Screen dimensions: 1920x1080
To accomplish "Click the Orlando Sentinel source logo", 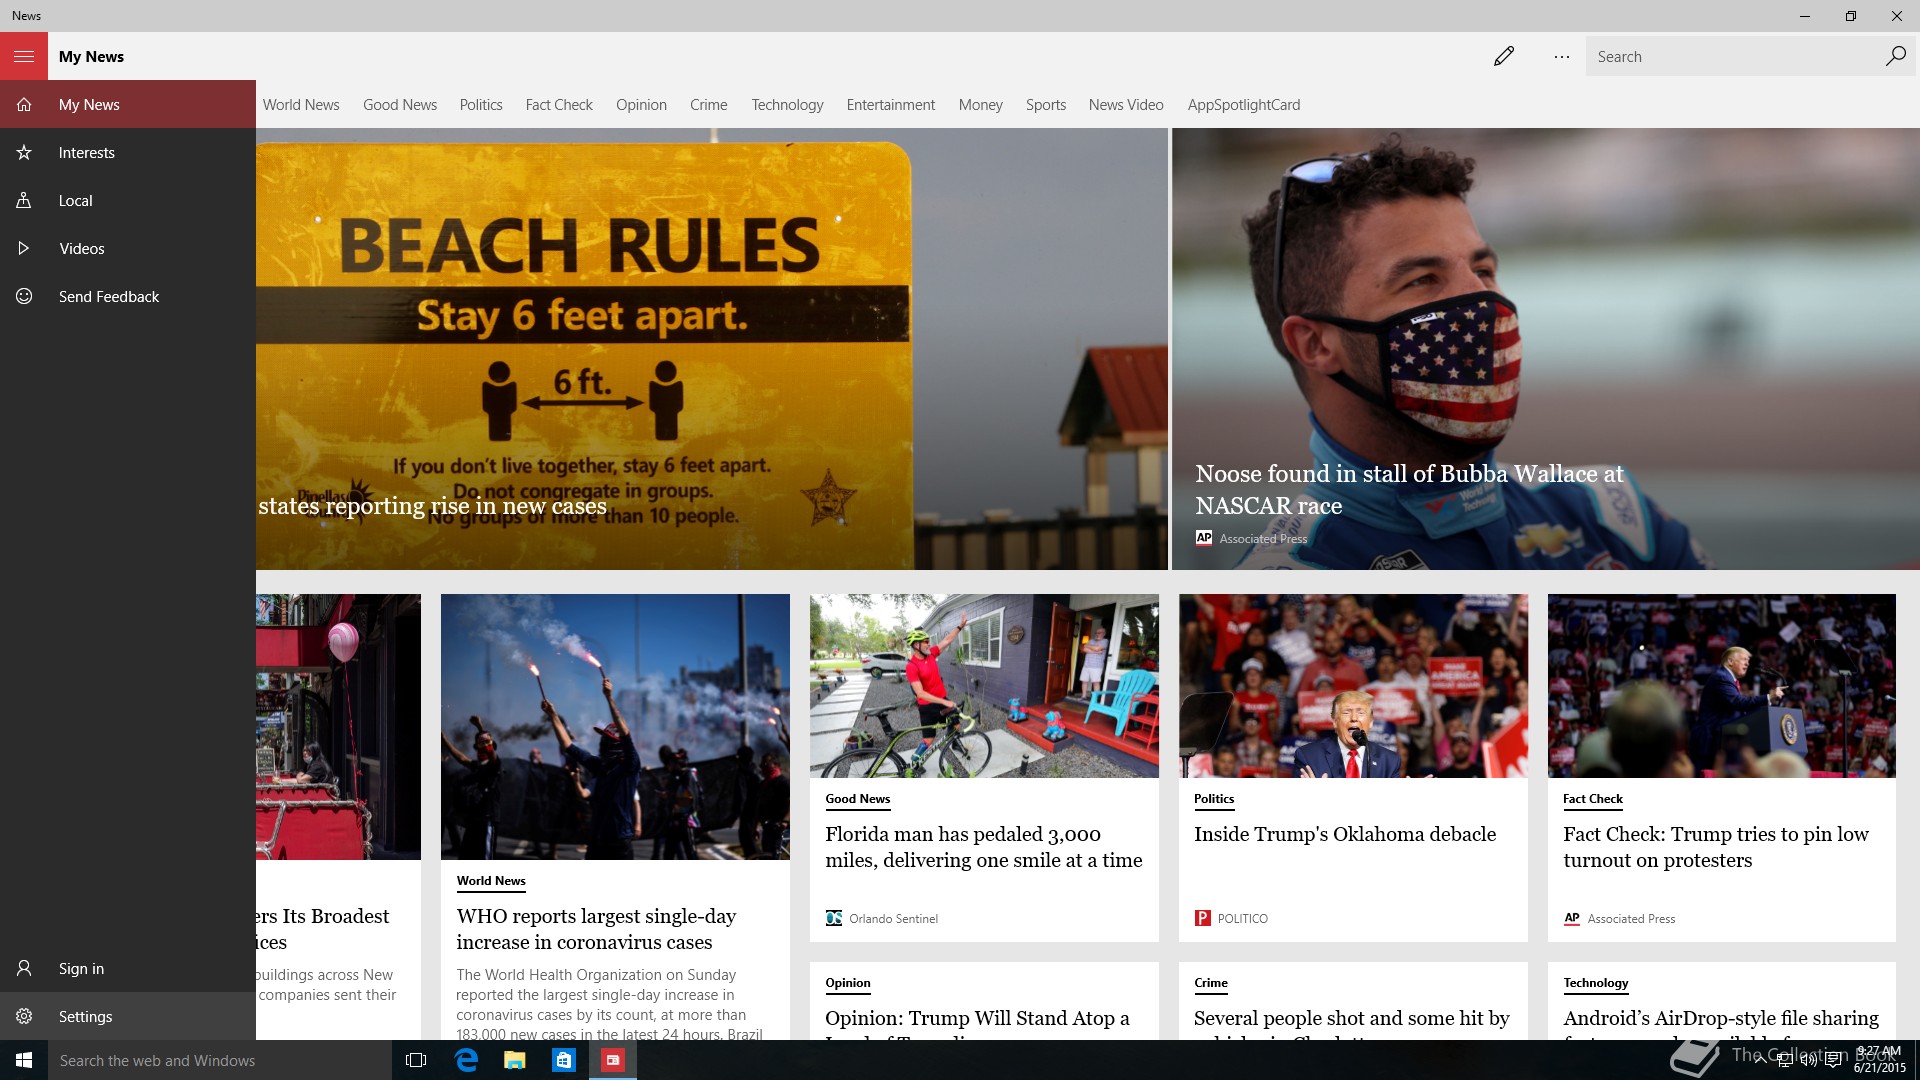I will coord(834,918).
